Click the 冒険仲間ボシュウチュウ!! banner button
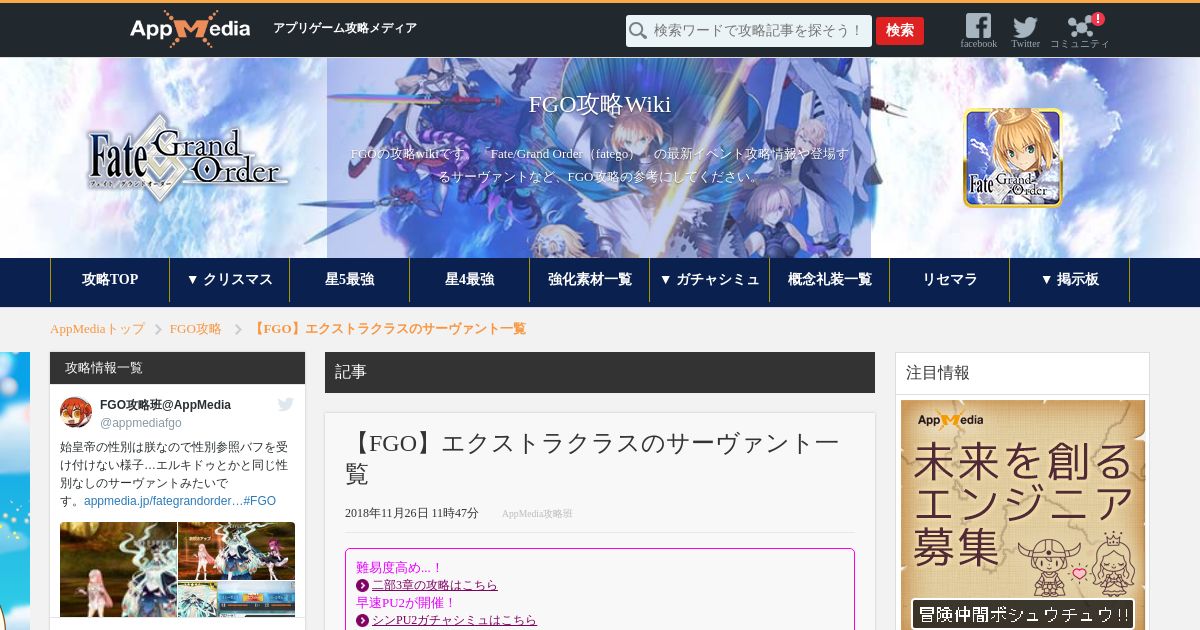Screen dimensions: 1200x630 1023,614
